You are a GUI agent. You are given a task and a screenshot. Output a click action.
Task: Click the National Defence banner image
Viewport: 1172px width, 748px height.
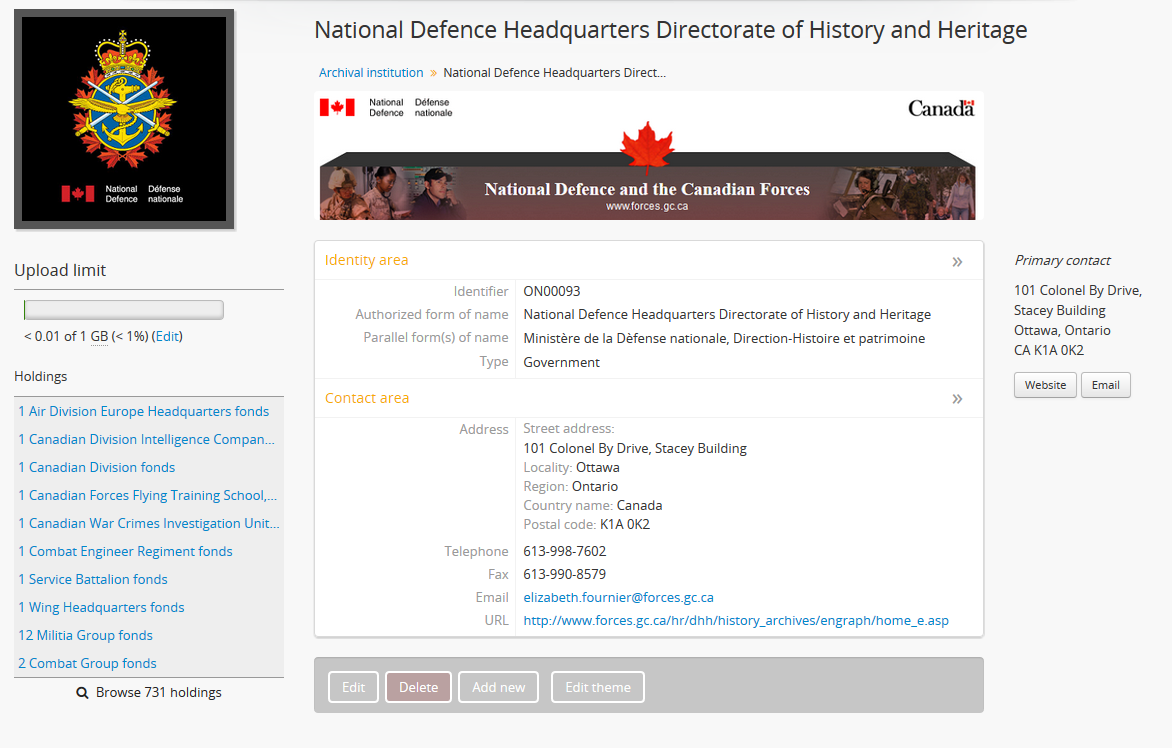648,156
